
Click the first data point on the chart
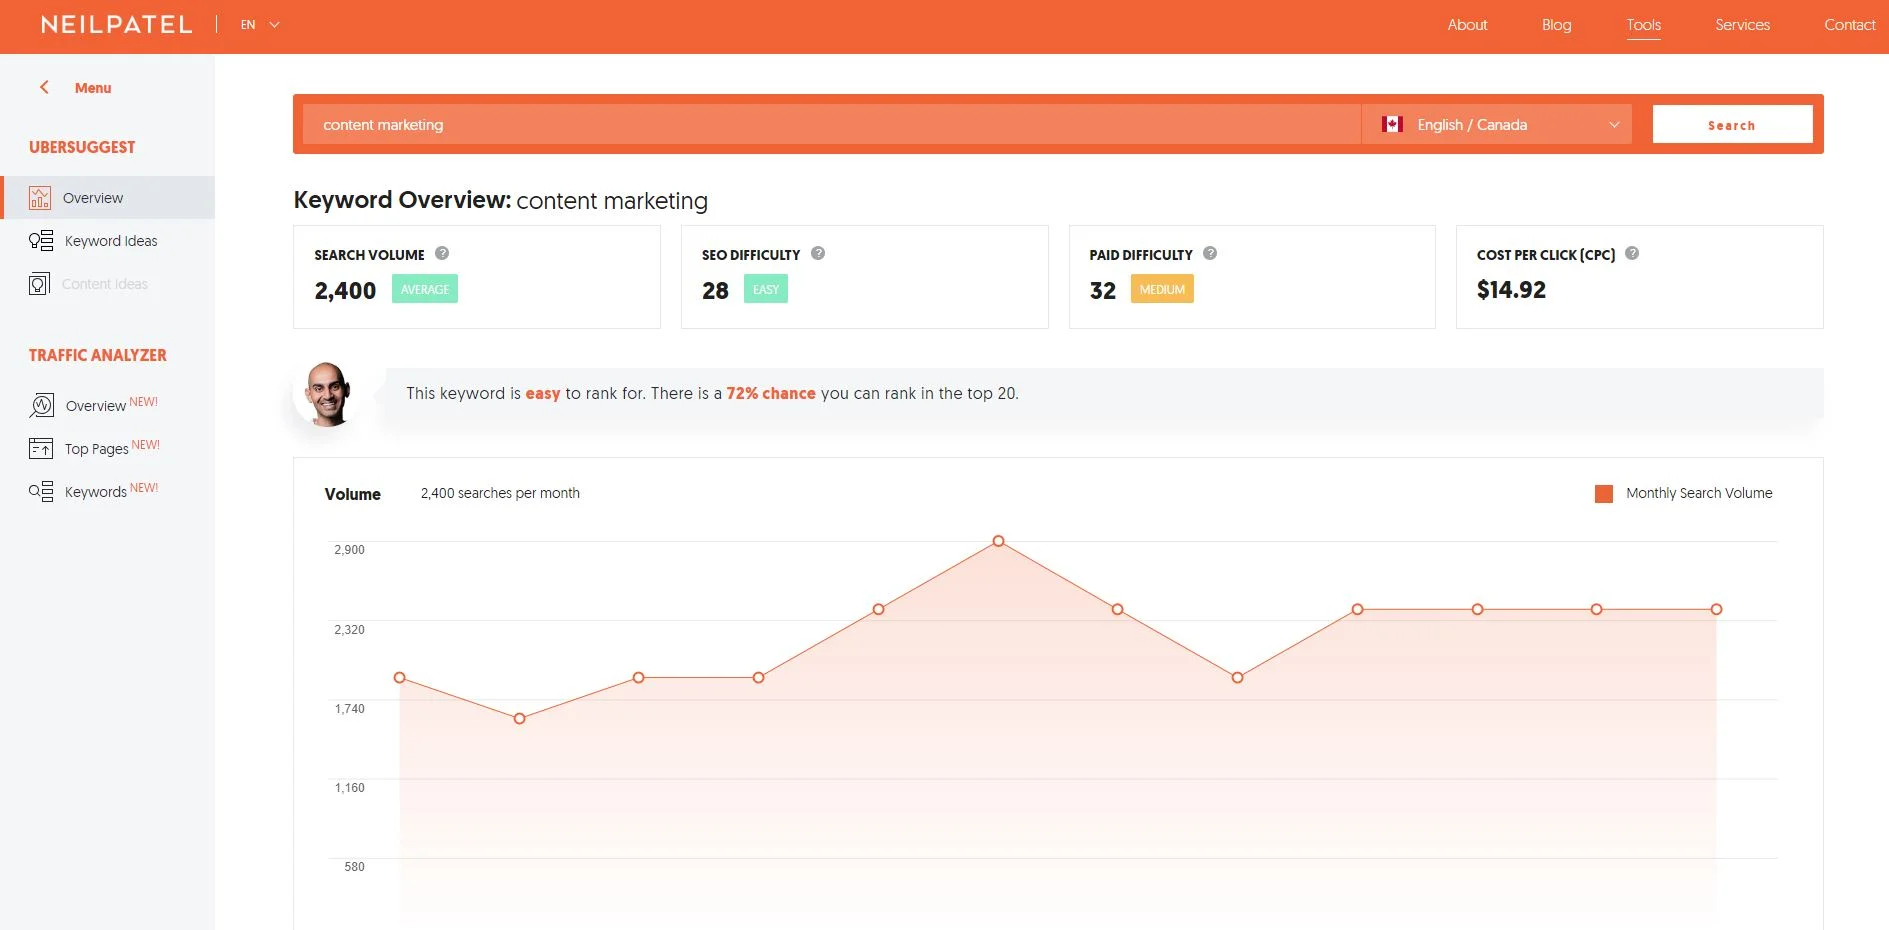[x=400, y=677]
